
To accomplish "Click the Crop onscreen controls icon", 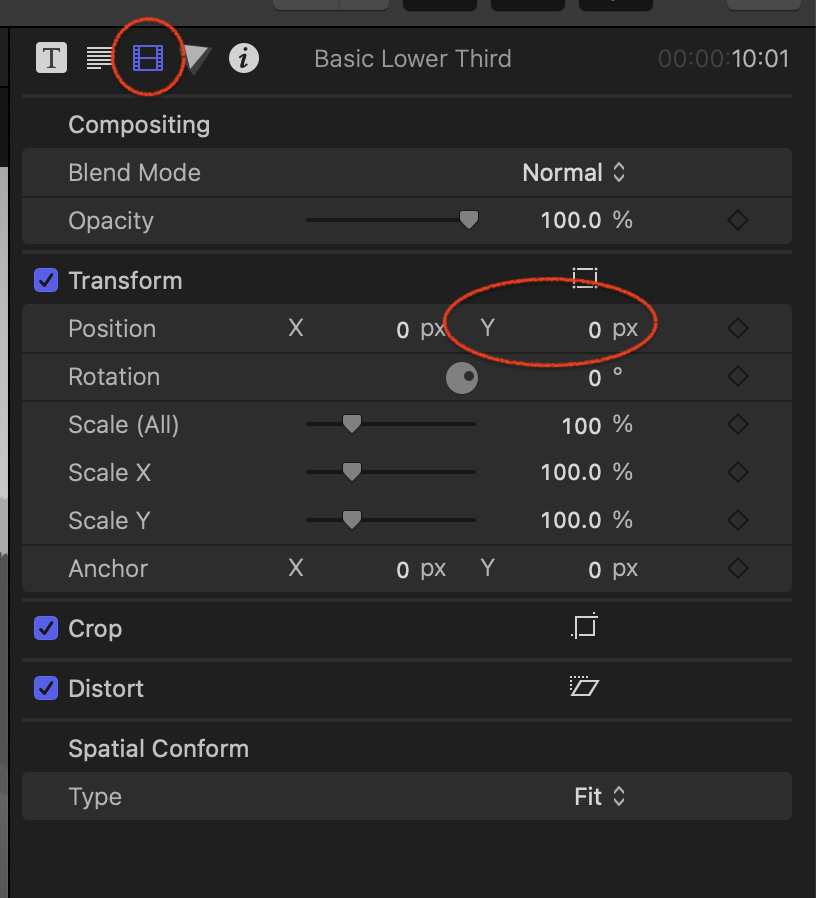I will [x=585, y=627].
